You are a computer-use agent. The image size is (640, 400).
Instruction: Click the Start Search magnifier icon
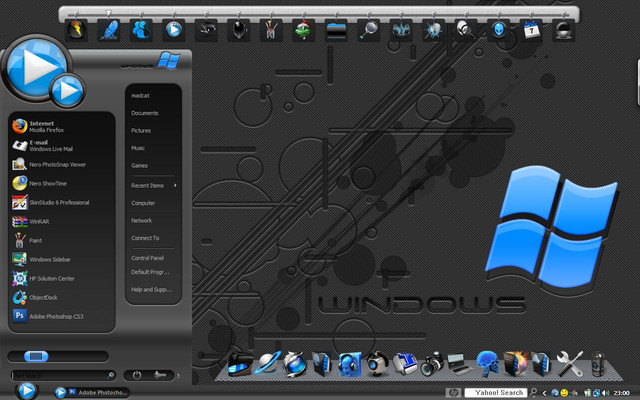coord(111,375)
